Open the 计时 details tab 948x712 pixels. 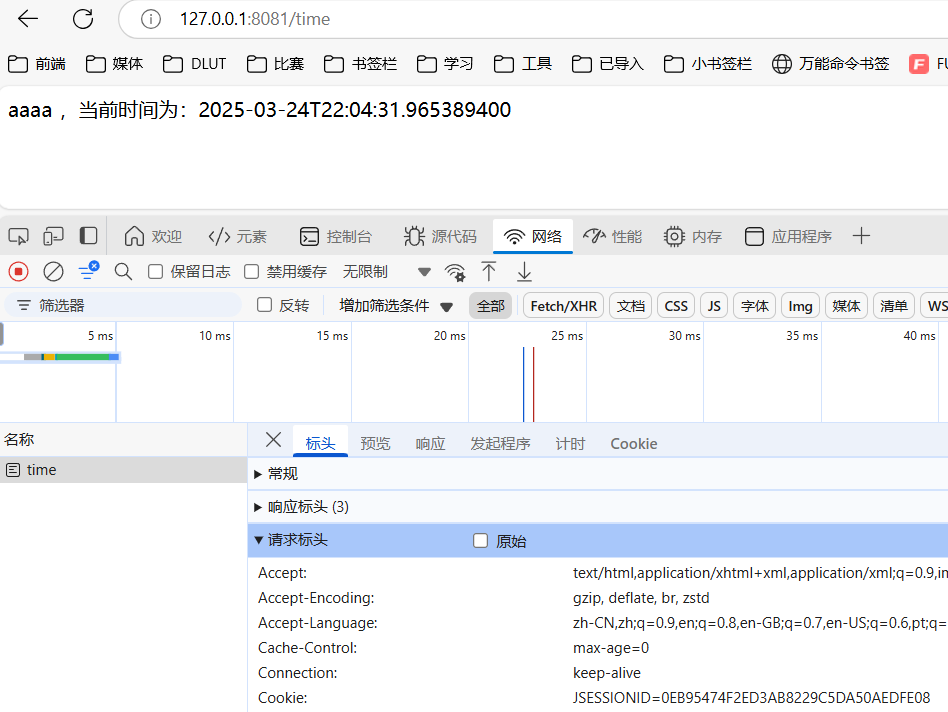570,444
